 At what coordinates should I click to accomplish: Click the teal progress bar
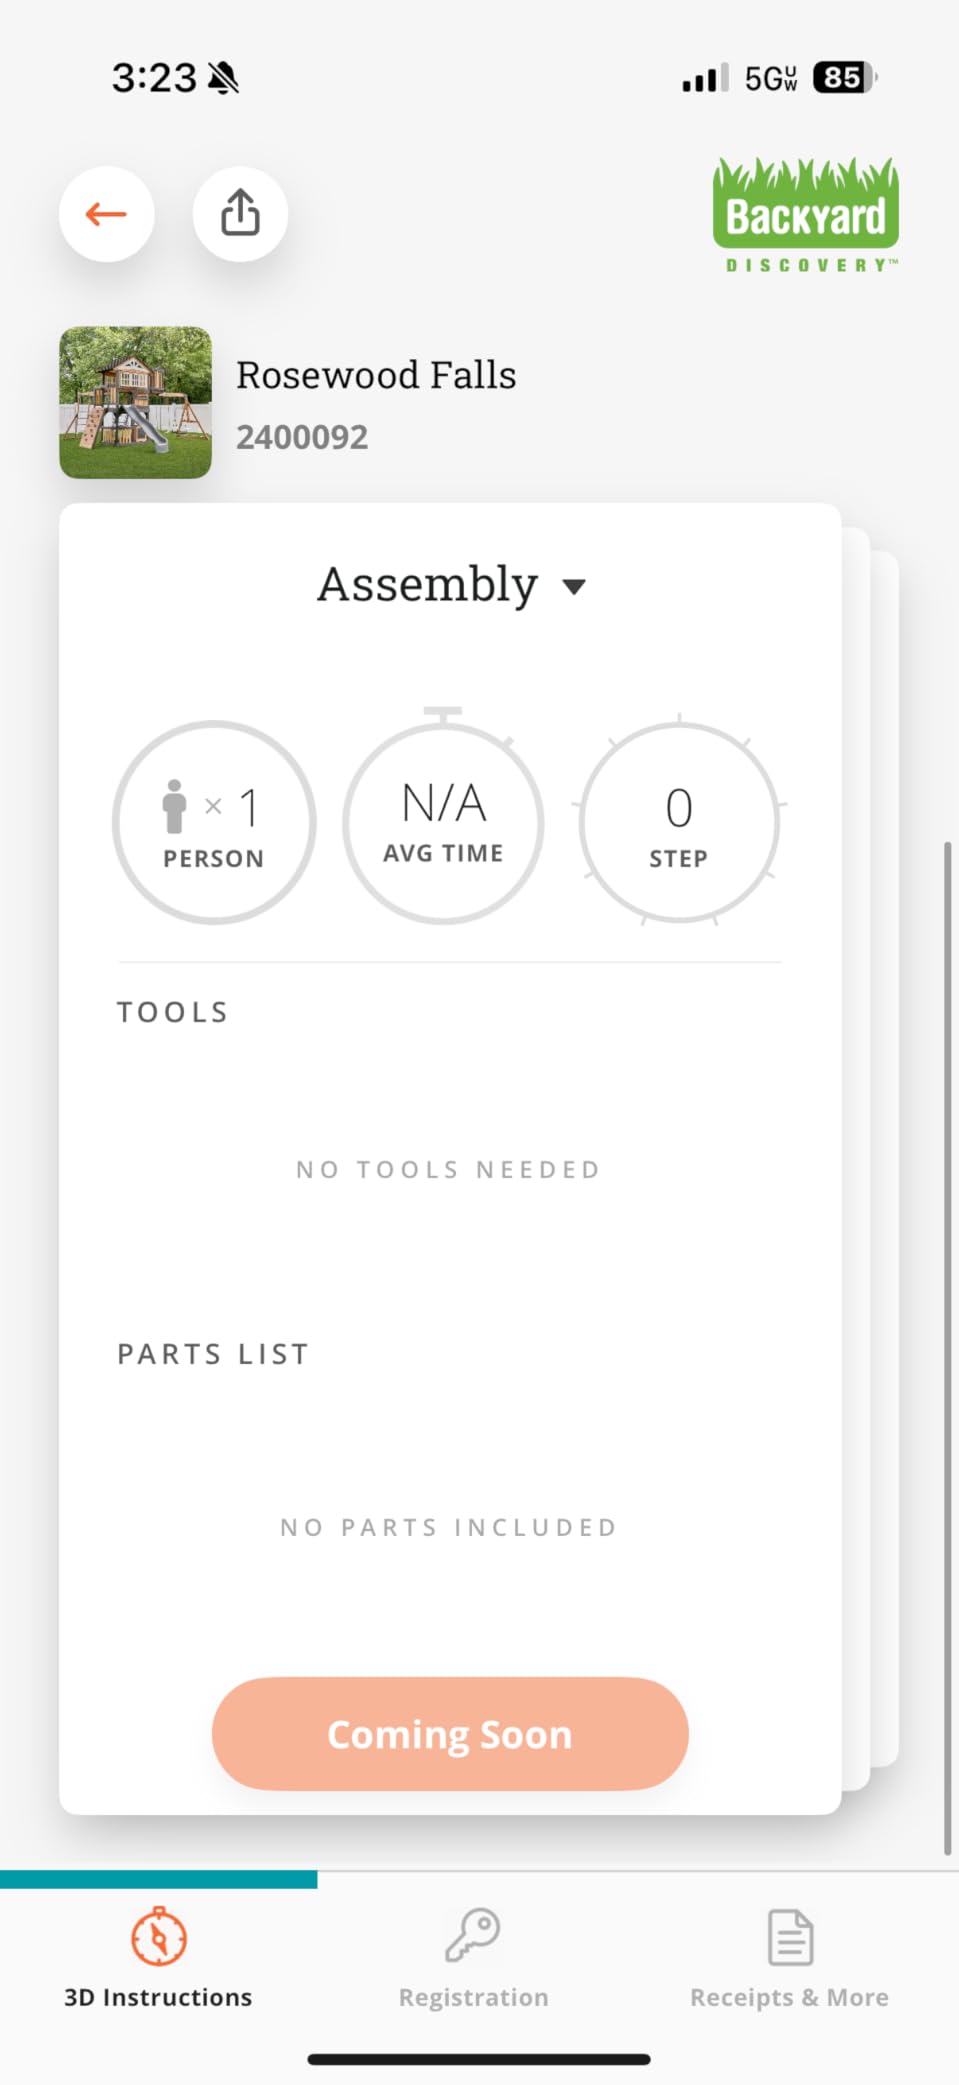pyautogui.click(x=159, y=1879)
